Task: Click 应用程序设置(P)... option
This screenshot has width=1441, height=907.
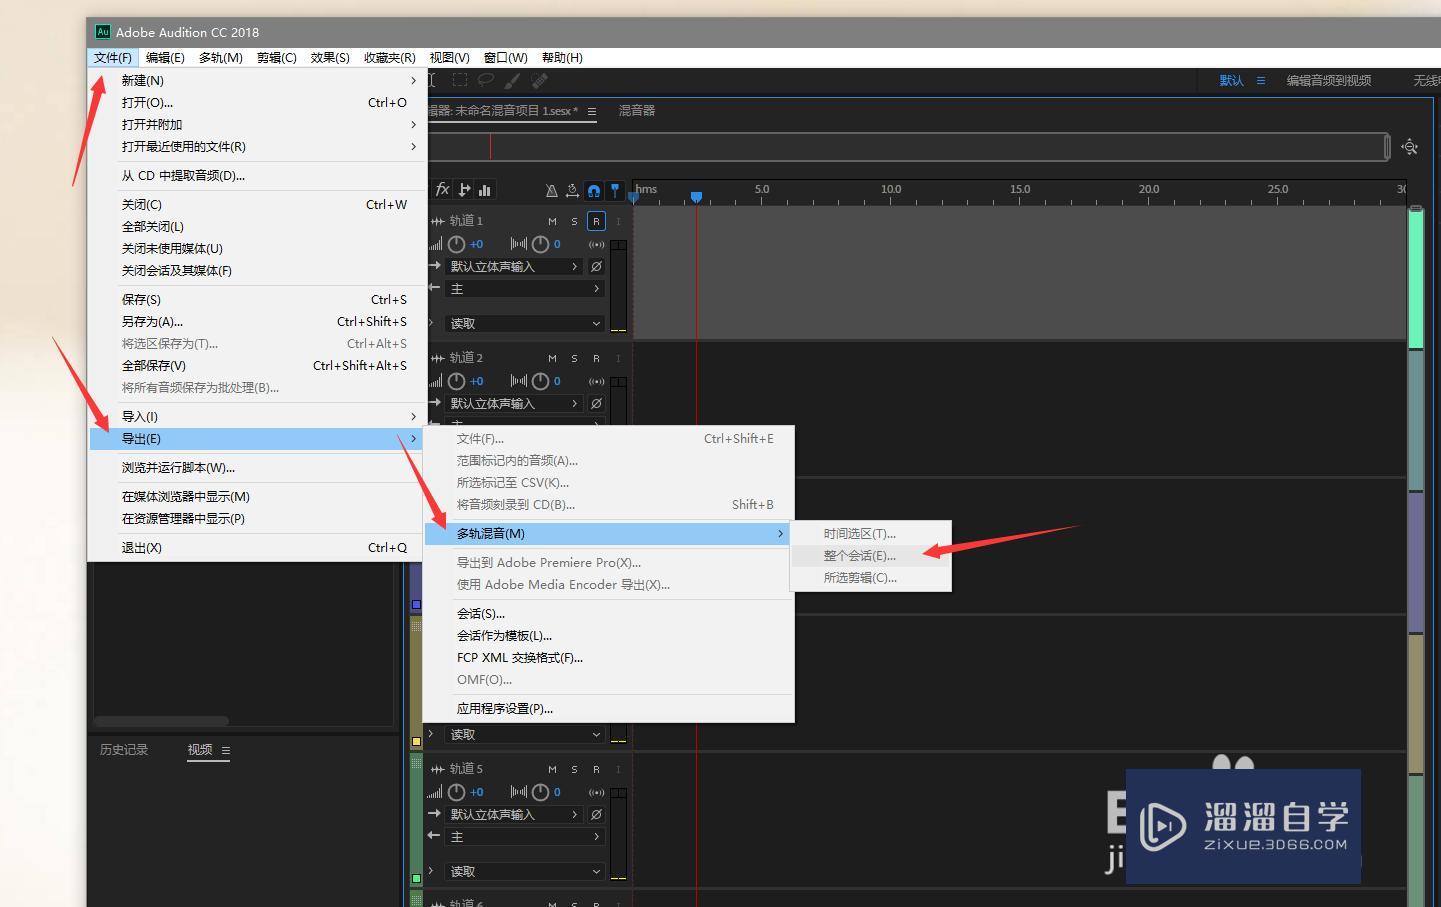Action: [609, 708]
